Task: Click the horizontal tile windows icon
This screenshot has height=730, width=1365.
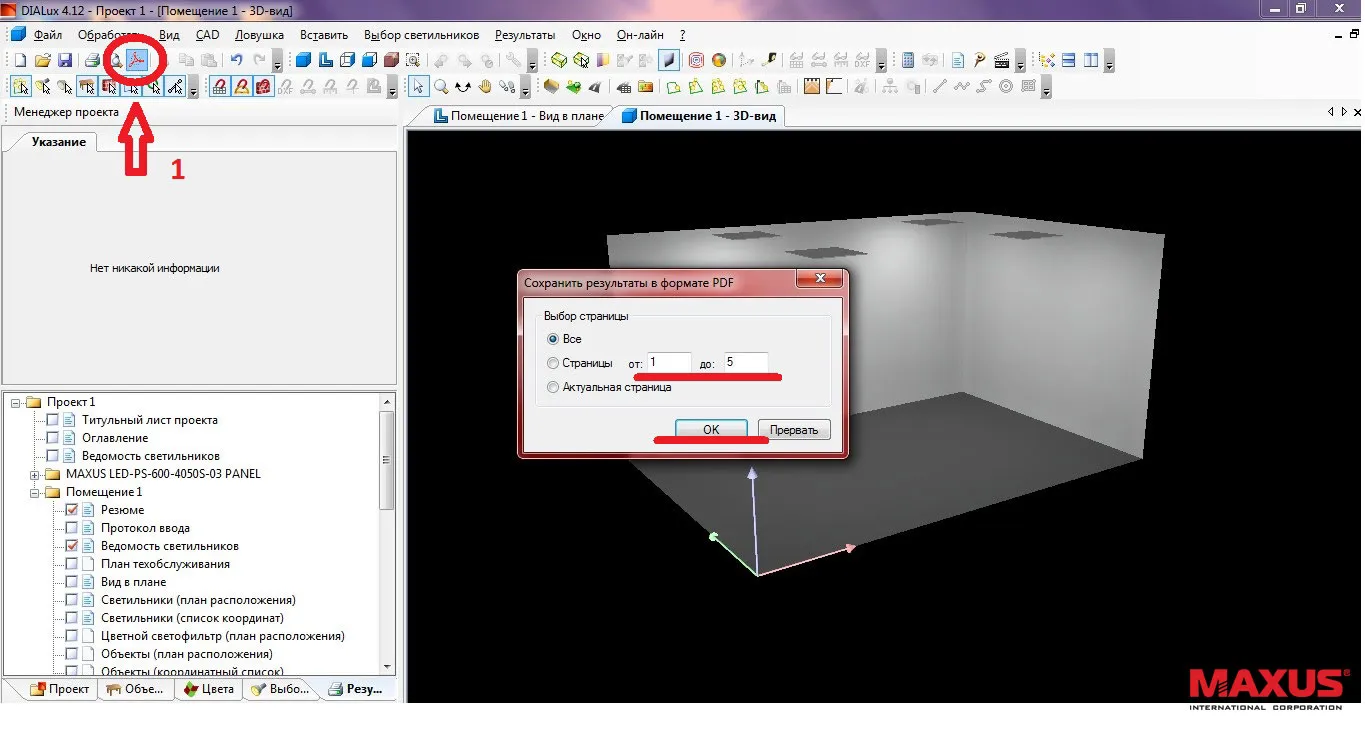Action: pyautogui.click(x=1068, y=61)
